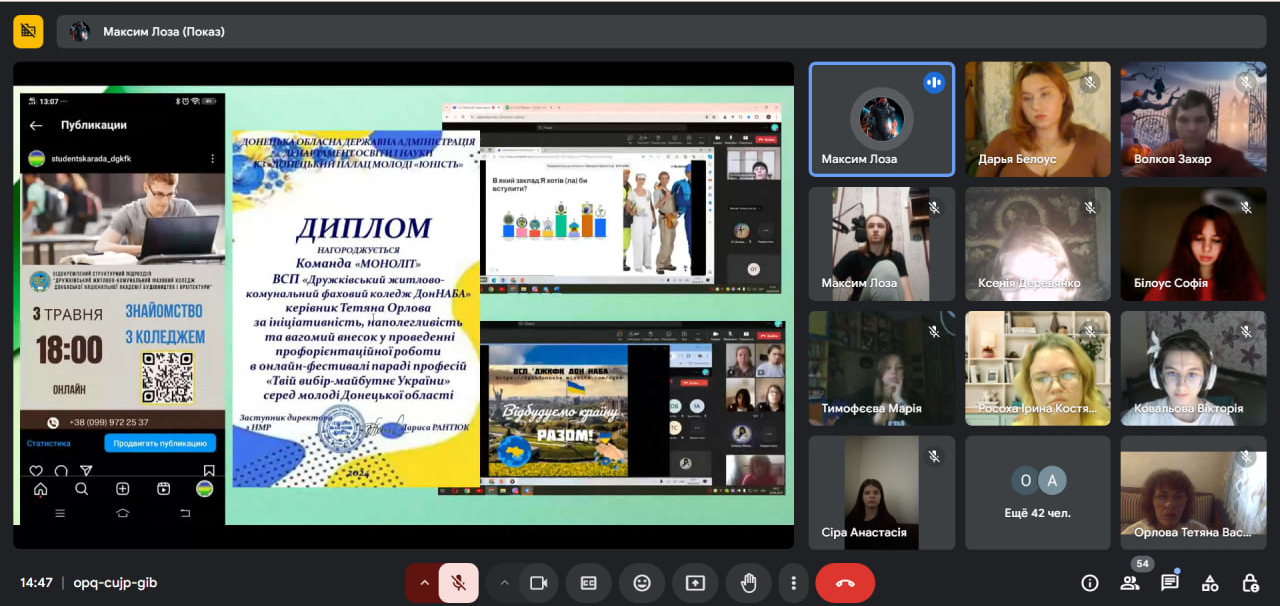Click muted mic icon on Орлова Тетяна tile
The width and height of the screenshot is (1280, 606).
pos(1246,456)
